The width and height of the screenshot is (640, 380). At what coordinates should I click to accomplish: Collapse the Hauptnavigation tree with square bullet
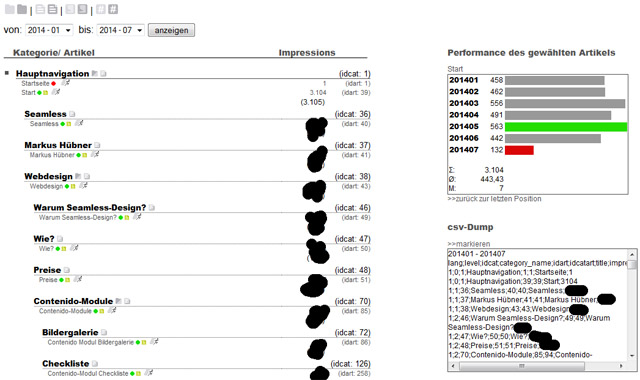[7, 73]
